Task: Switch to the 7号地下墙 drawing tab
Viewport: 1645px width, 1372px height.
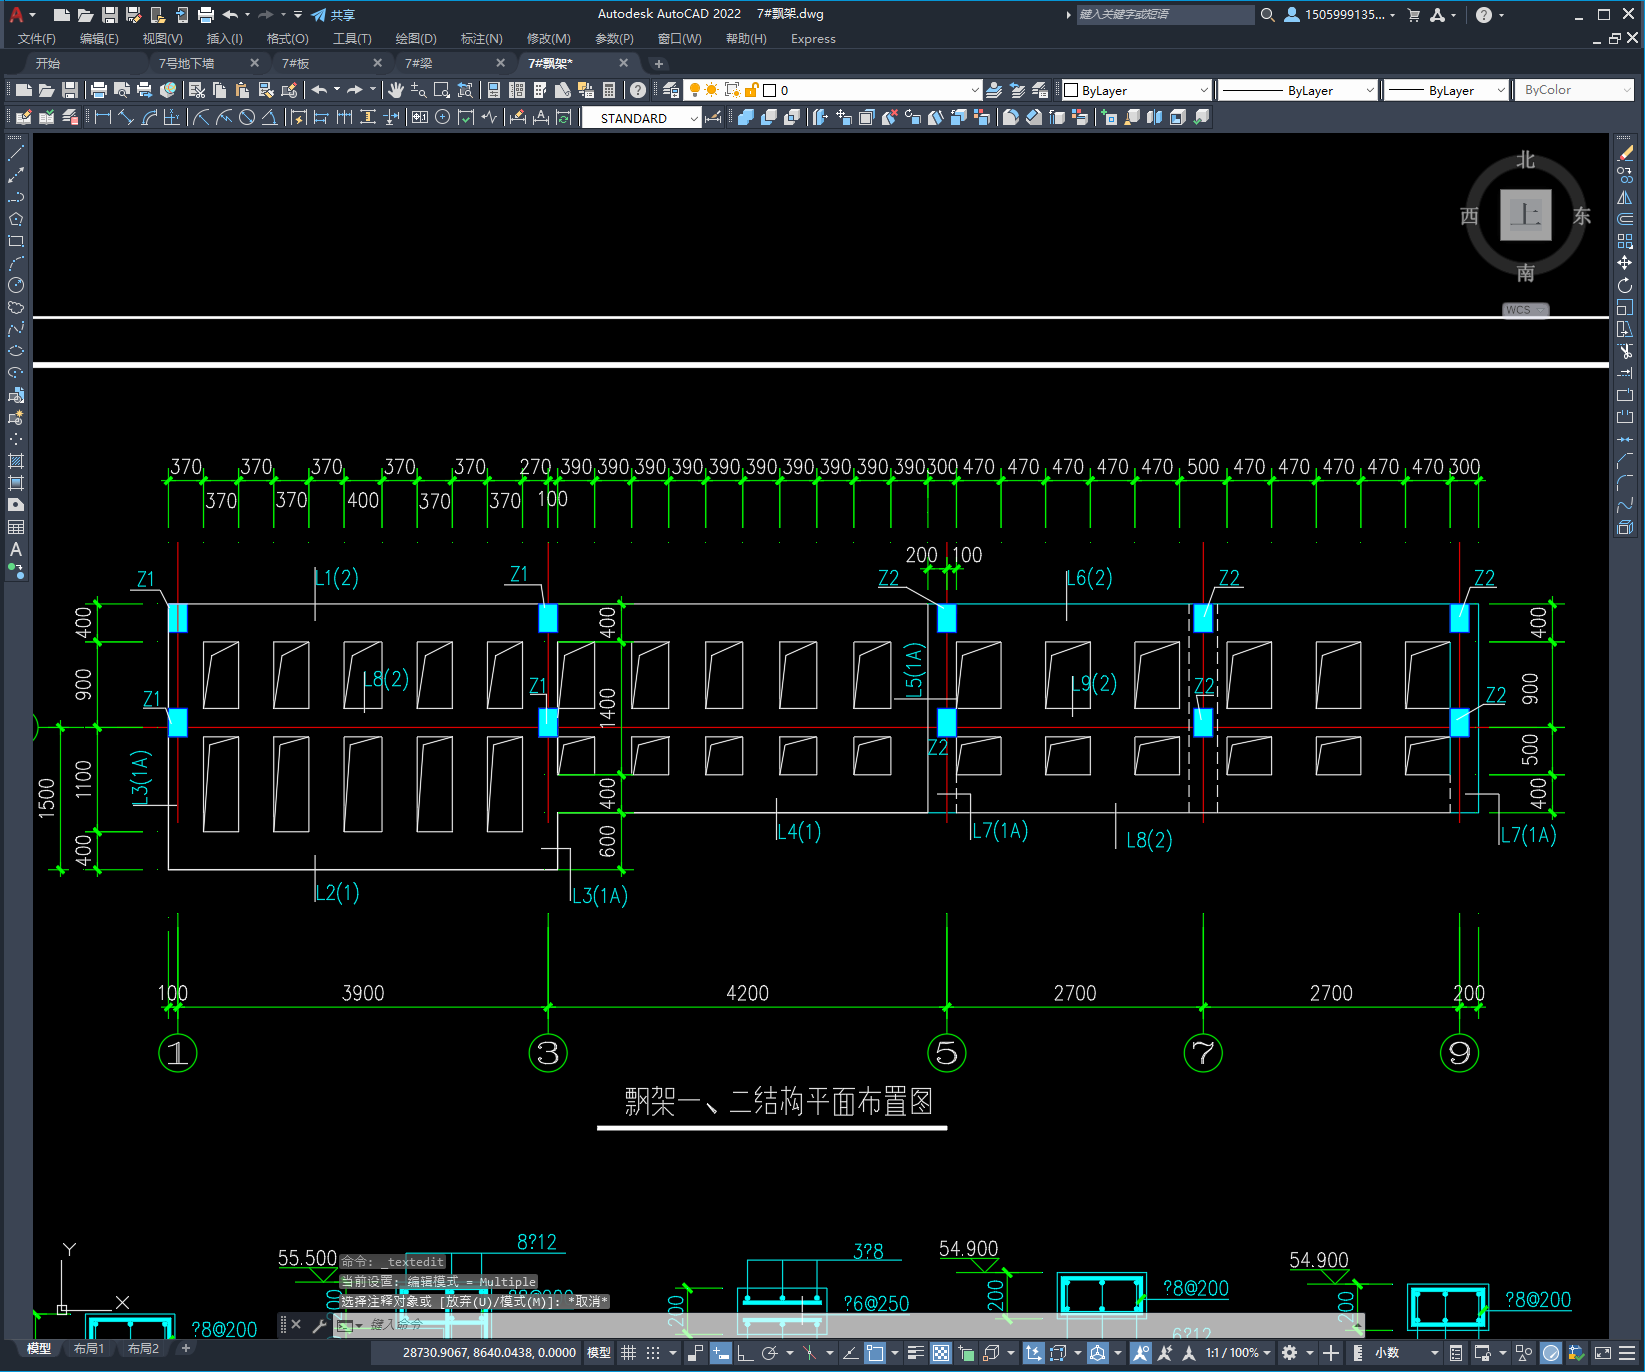Action: click(x=187, y=63)
